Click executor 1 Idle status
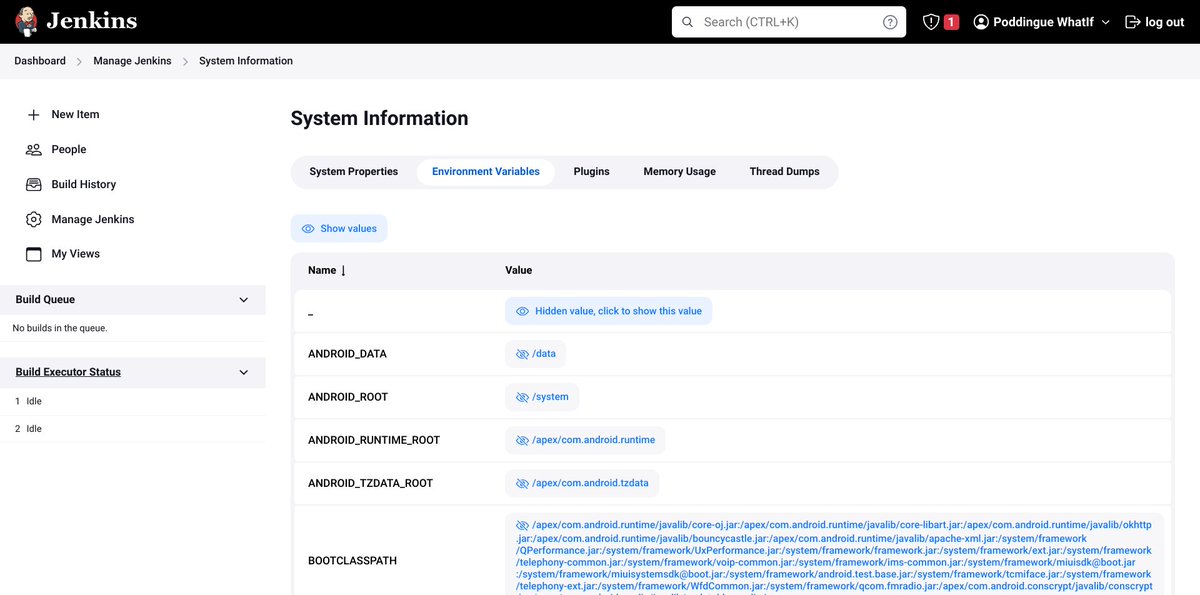 [34, 401]
